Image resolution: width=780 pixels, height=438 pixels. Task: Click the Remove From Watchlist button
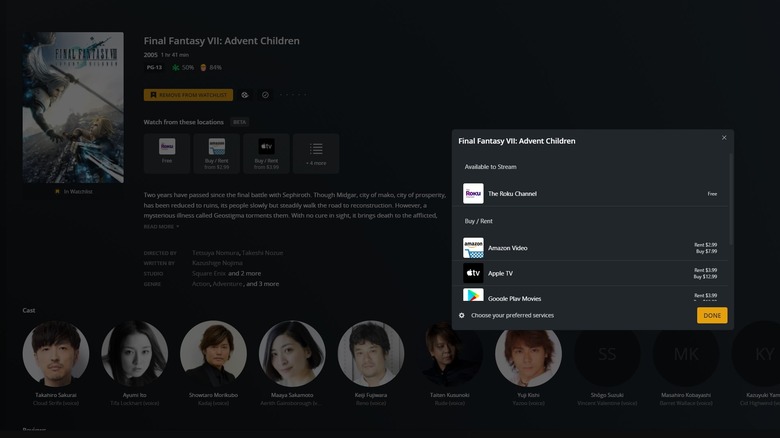point(188,95)
